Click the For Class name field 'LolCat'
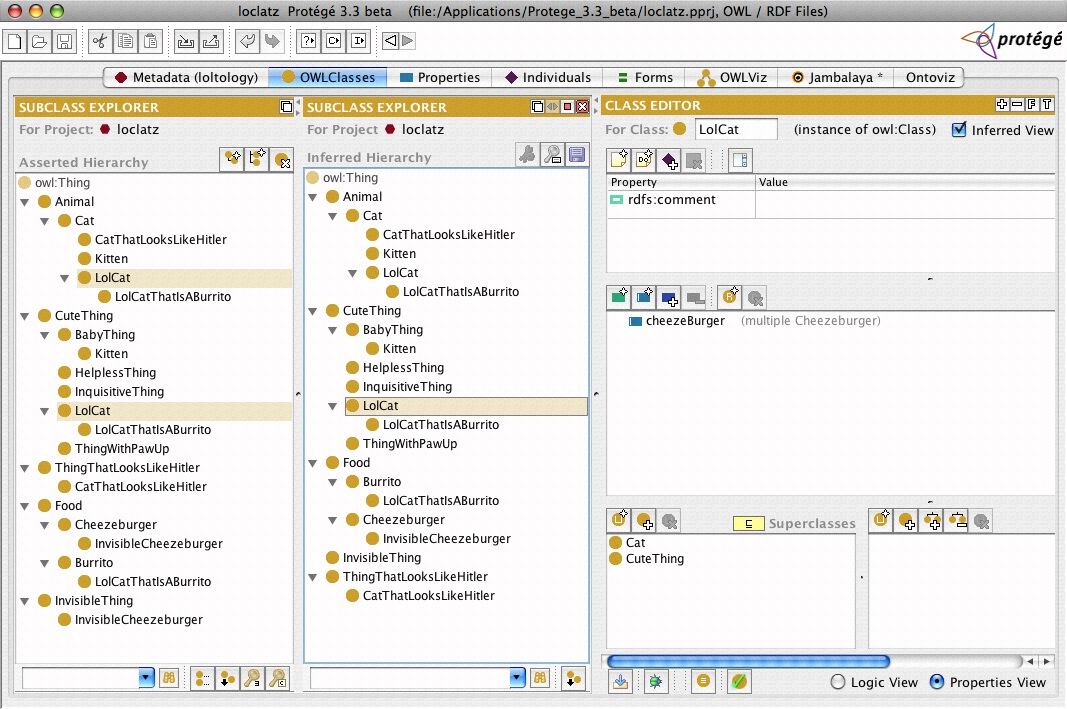This screenshot has width=1067, height=709. pos(736,129)
